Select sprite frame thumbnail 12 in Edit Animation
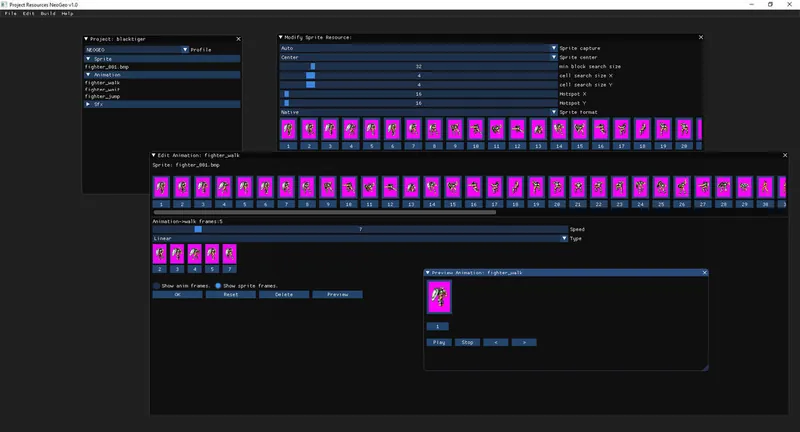This screenshot has width=800, height=432. tap(390, 187)
